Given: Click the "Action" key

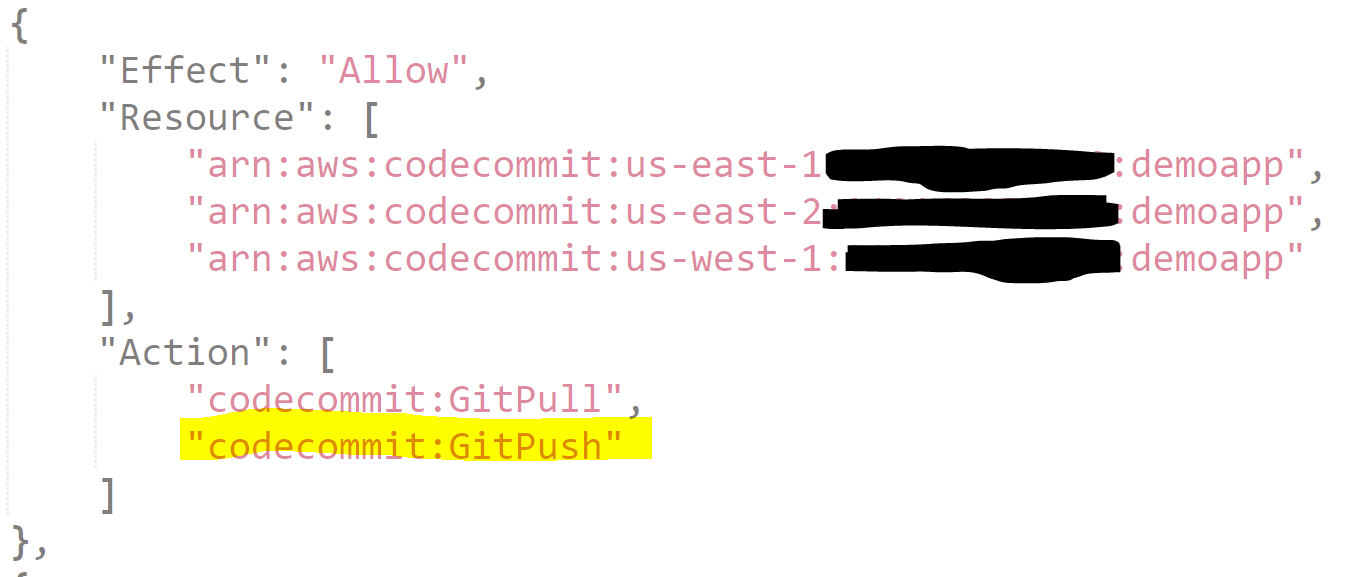Looking at the screenshot, I should click(x=175, y=353).
